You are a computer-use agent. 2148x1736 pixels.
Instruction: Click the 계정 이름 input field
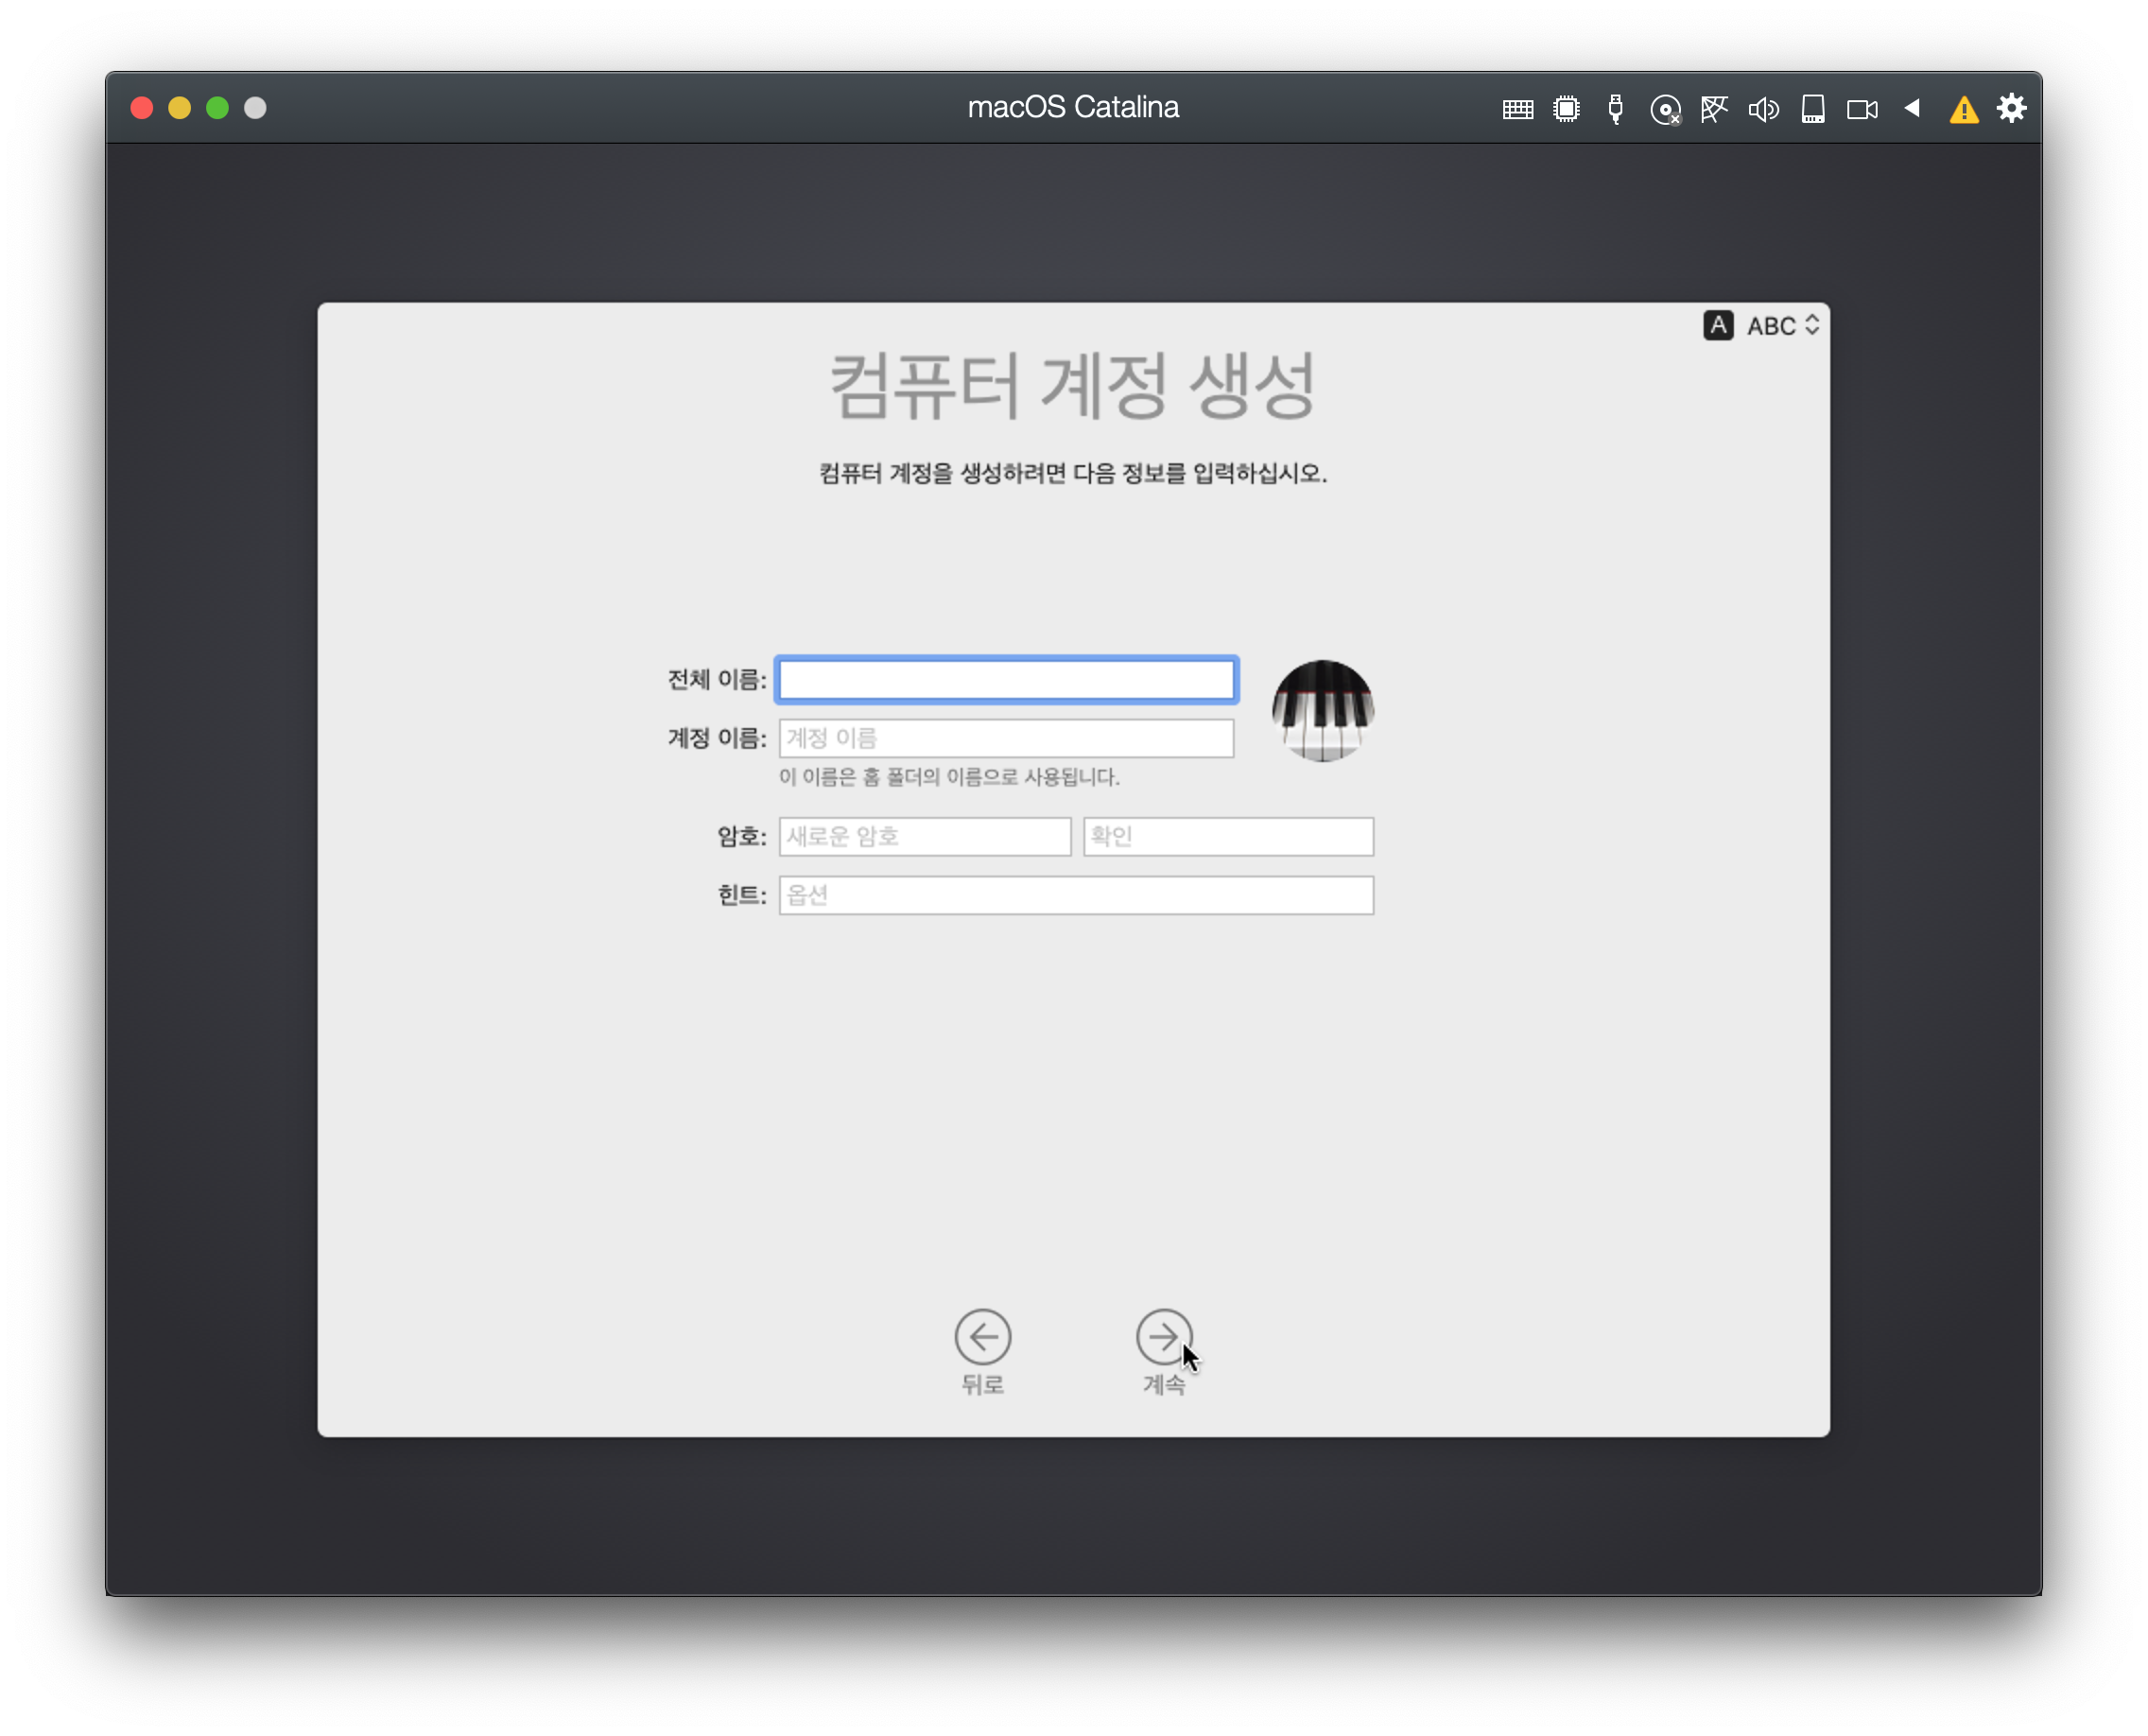1005,738
